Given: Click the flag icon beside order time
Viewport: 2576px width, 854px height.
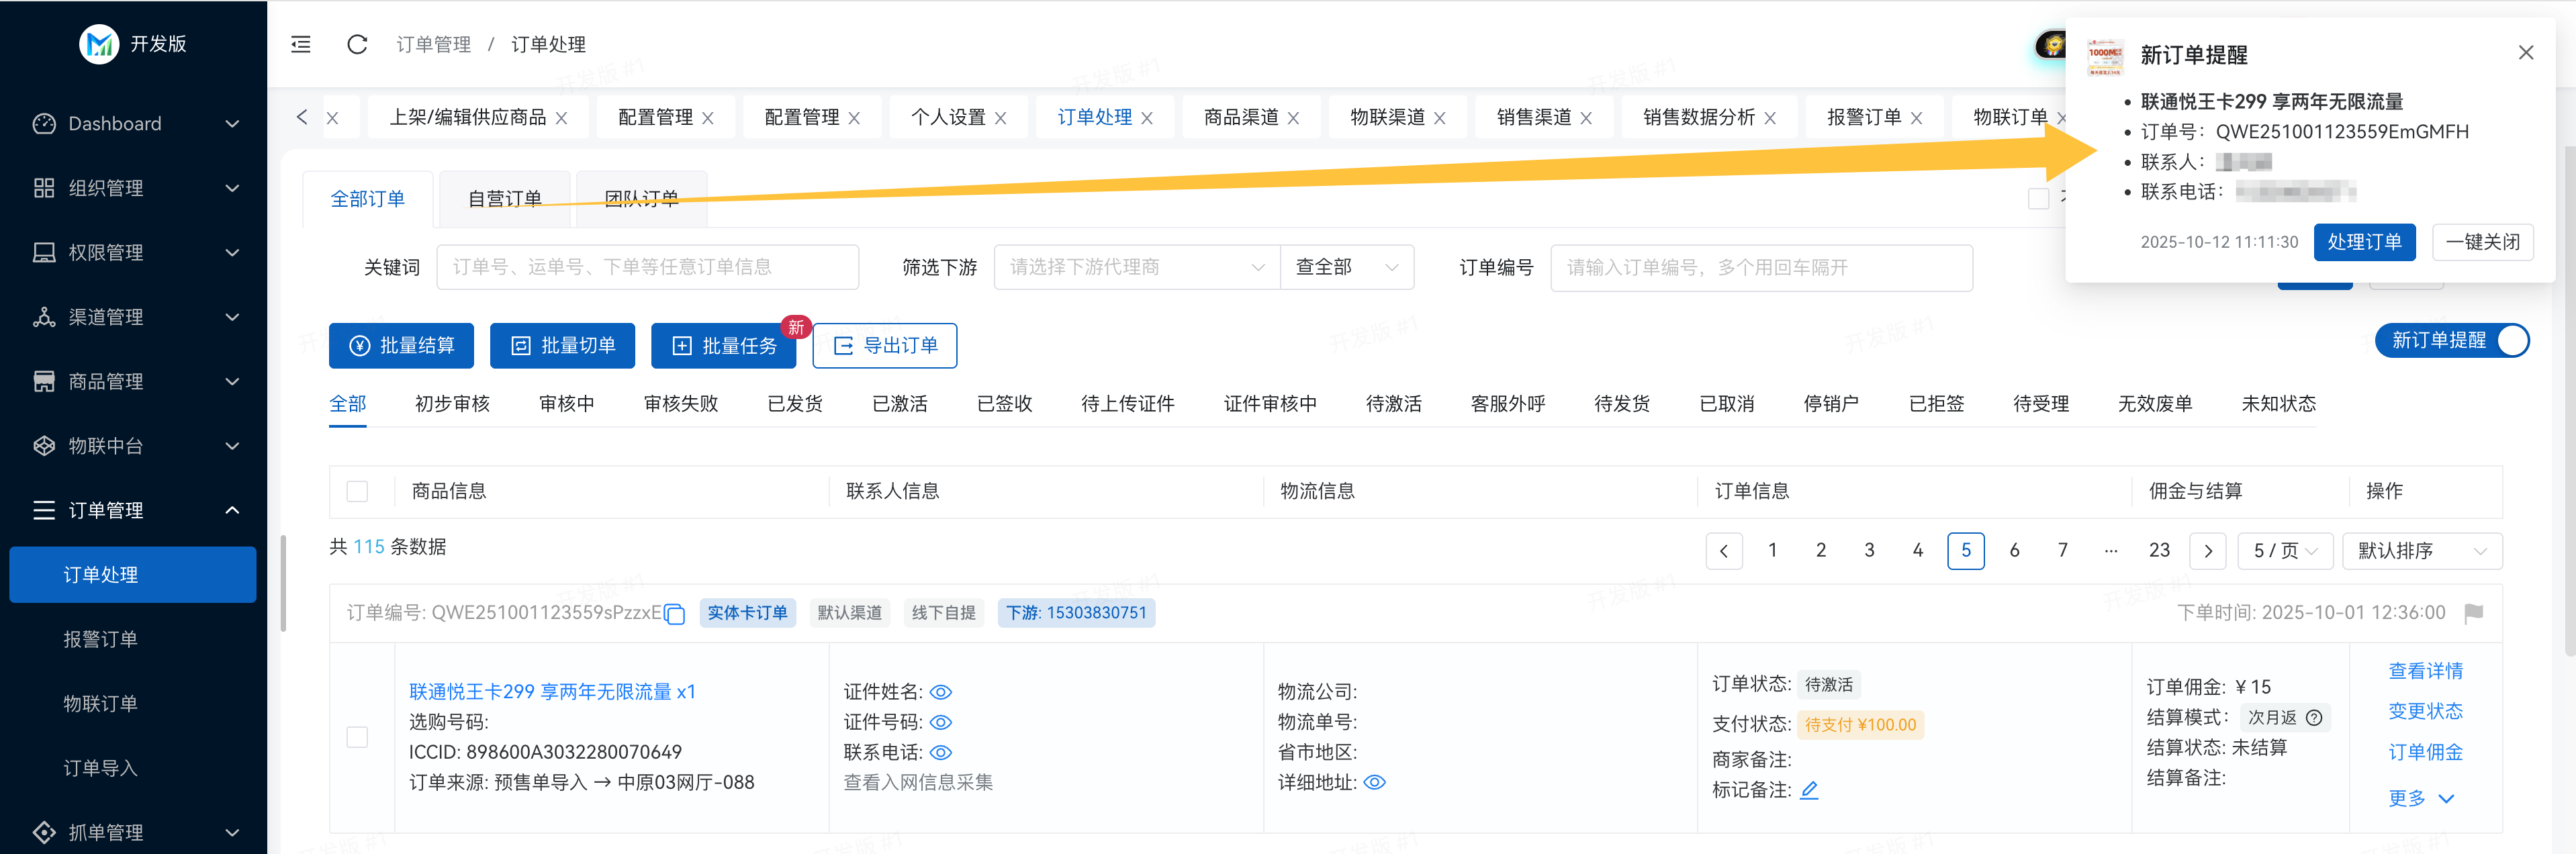Looking at the screenshot, I should click(2474, 613).
